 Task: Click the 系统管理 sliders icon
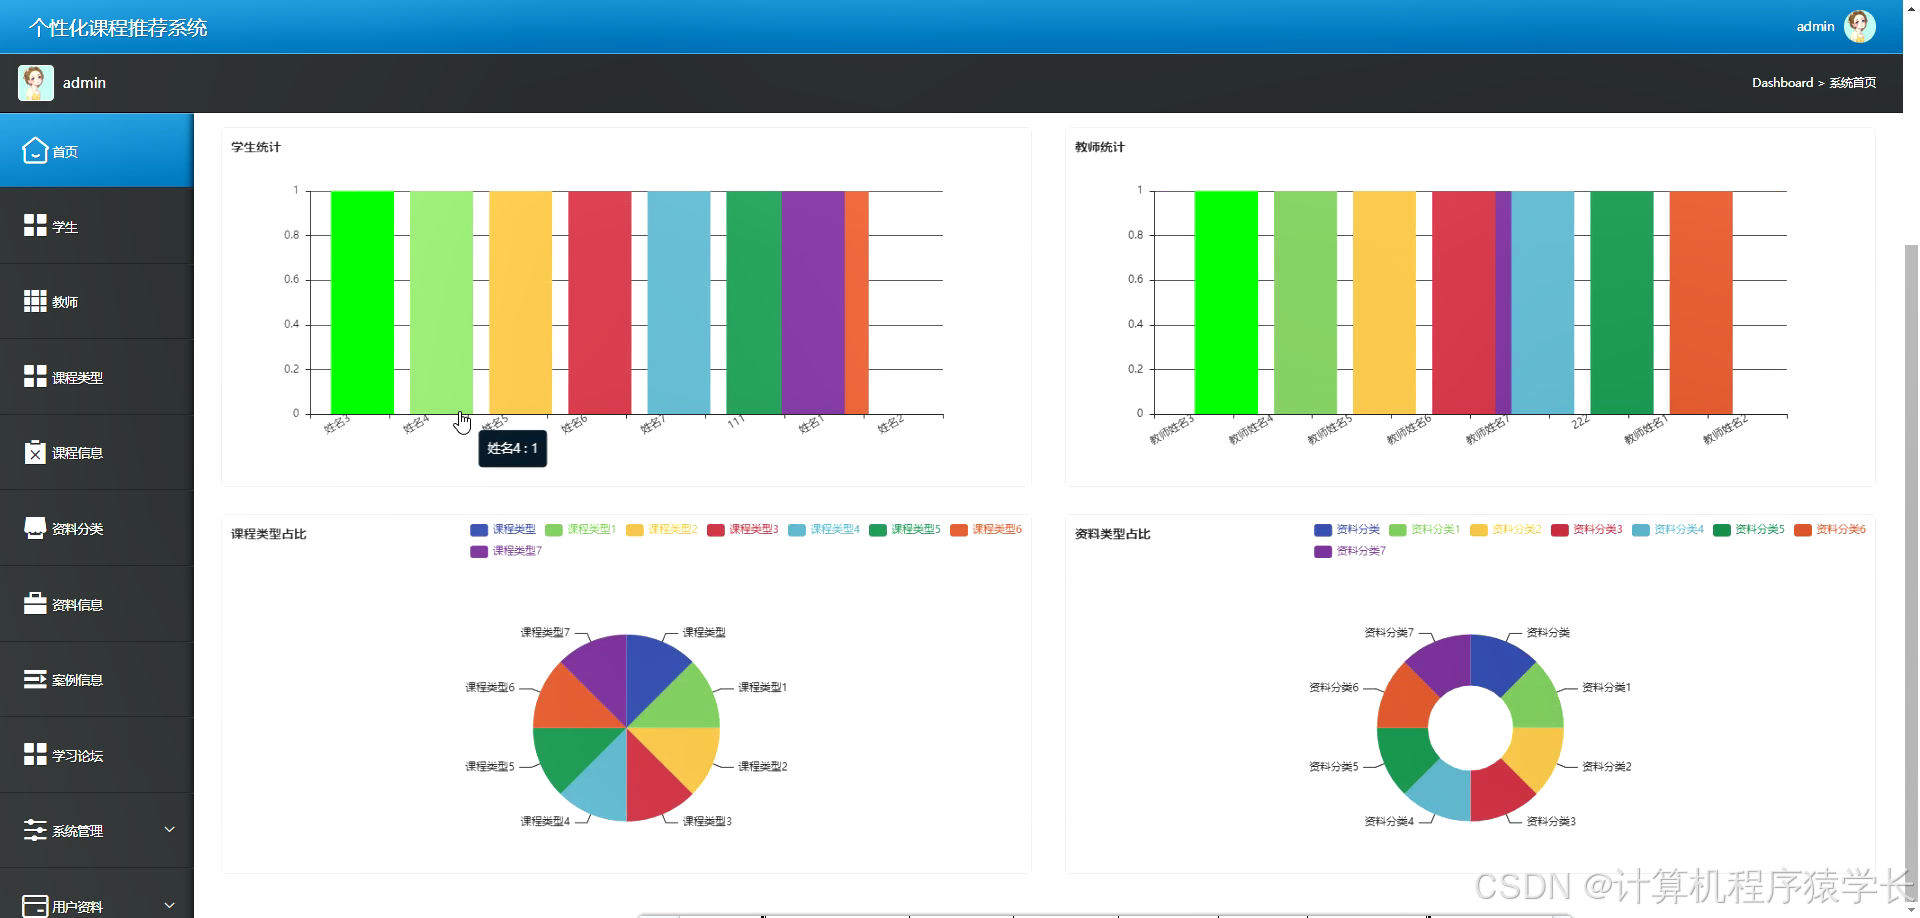tap(35, 830)
